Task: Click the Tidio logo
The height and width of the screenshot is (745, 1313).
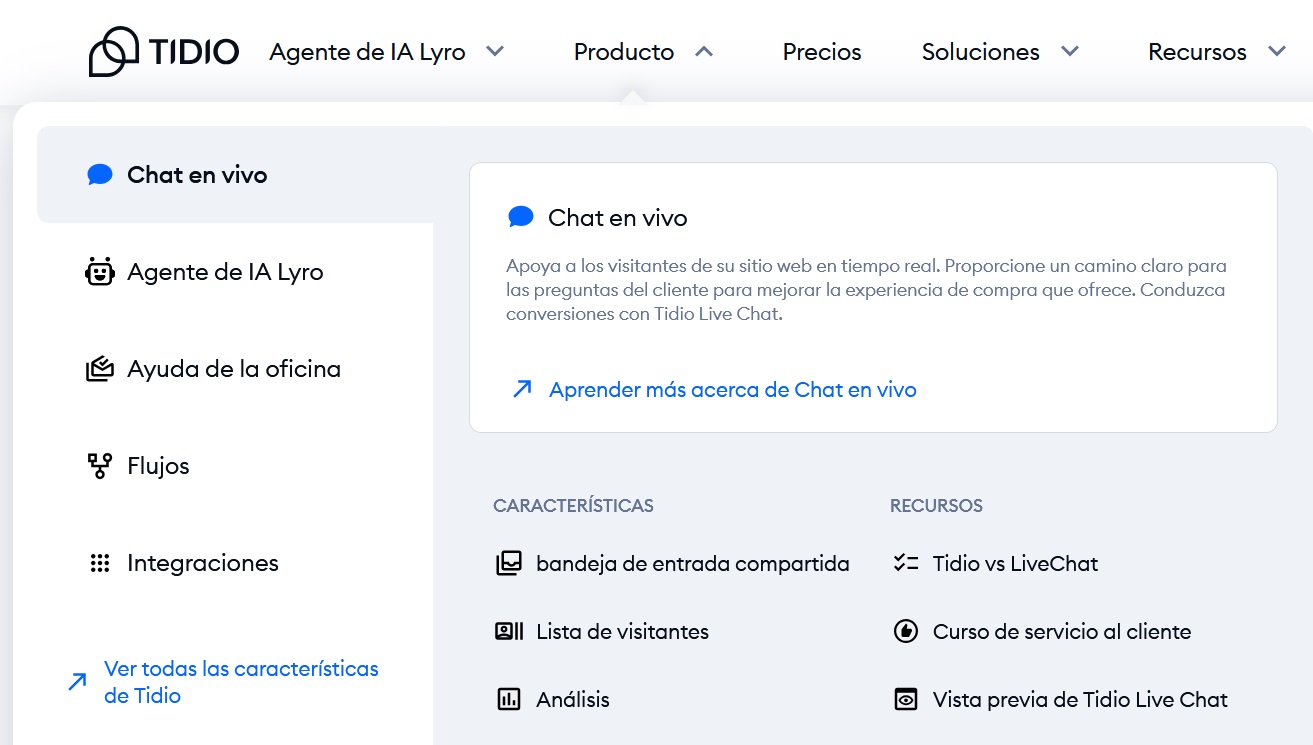Action: click(x=163, y=51)
